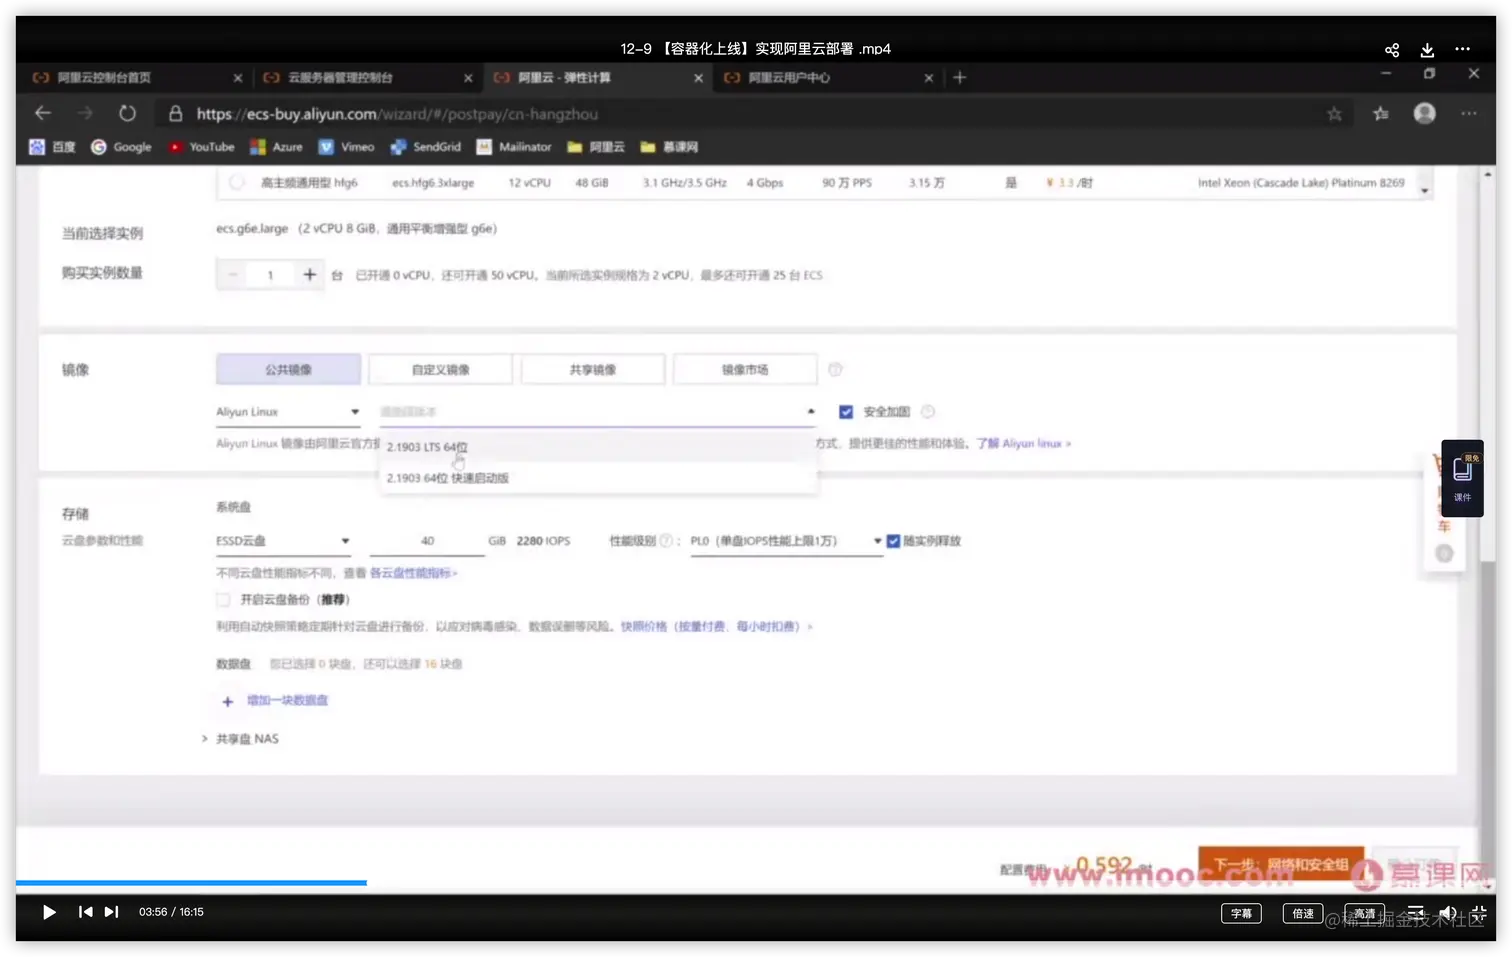Select the 镜像市场 tab

[x=745, y=370]
